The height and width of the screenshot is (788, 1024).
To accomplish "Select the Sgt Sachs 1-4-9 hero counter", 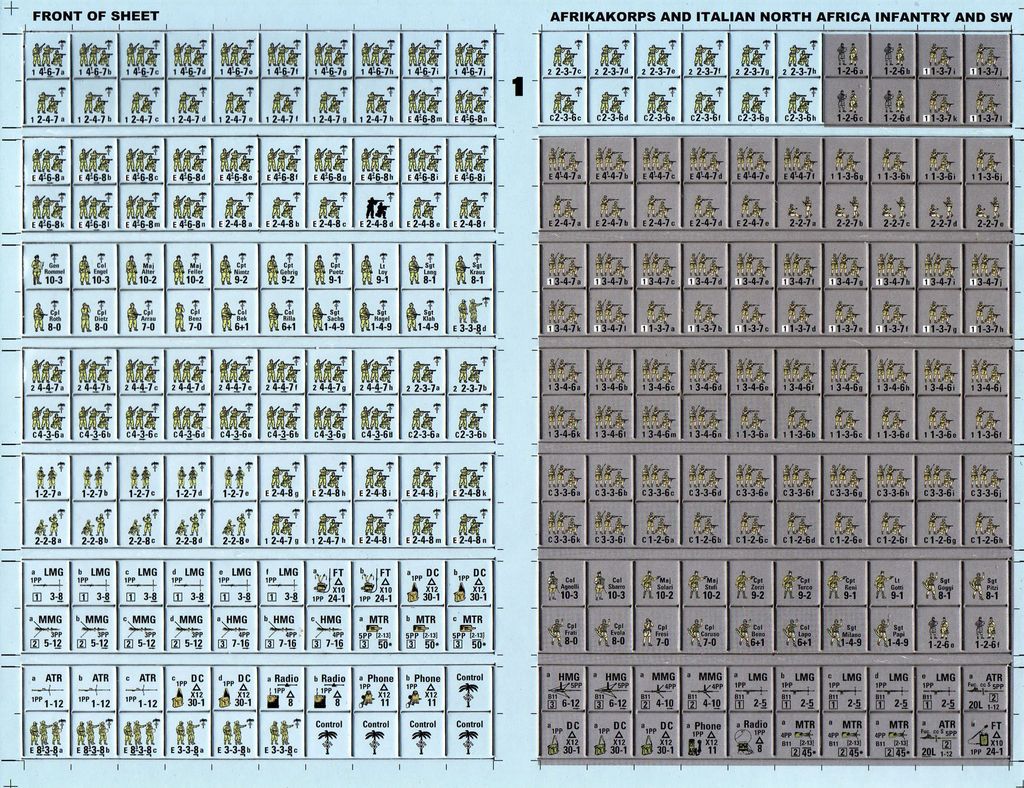I will pos(330,315).
